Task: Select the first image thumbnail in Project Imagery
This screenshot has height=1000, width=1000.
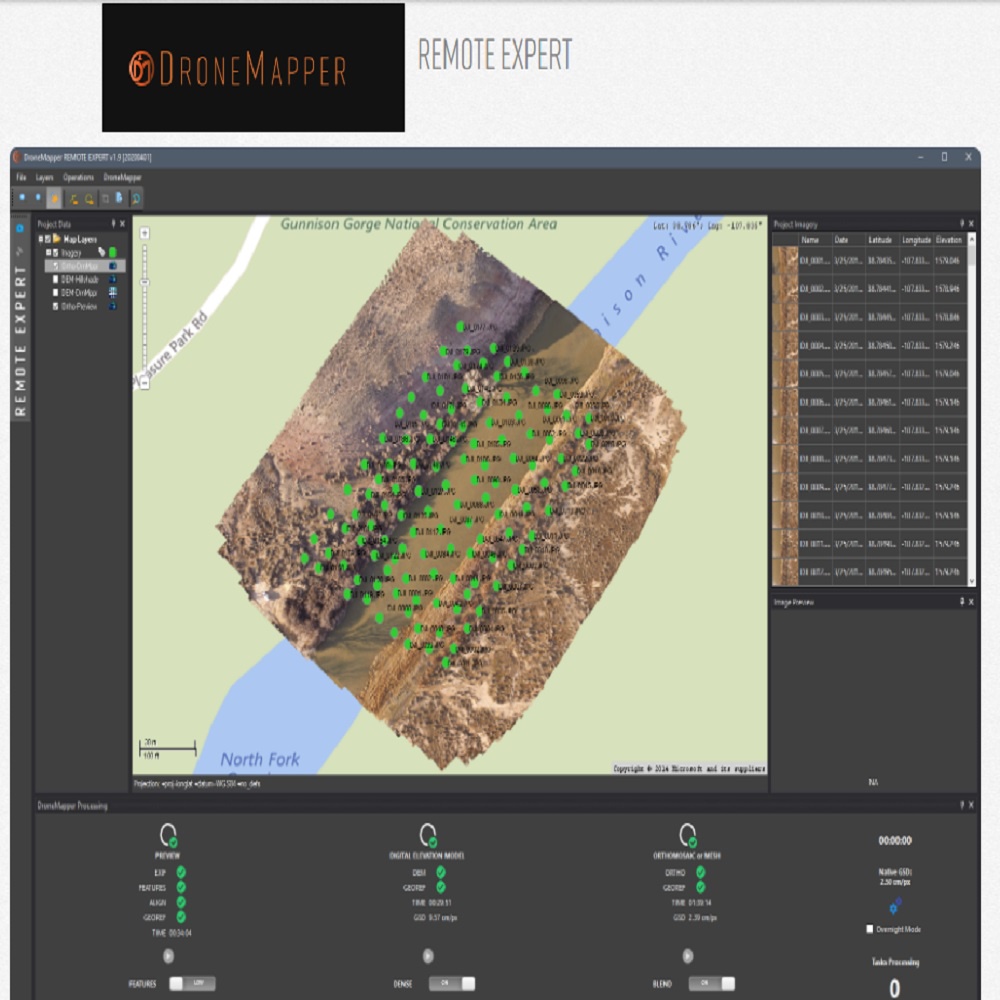Action: pyautogui.click(x=785, y=260)
